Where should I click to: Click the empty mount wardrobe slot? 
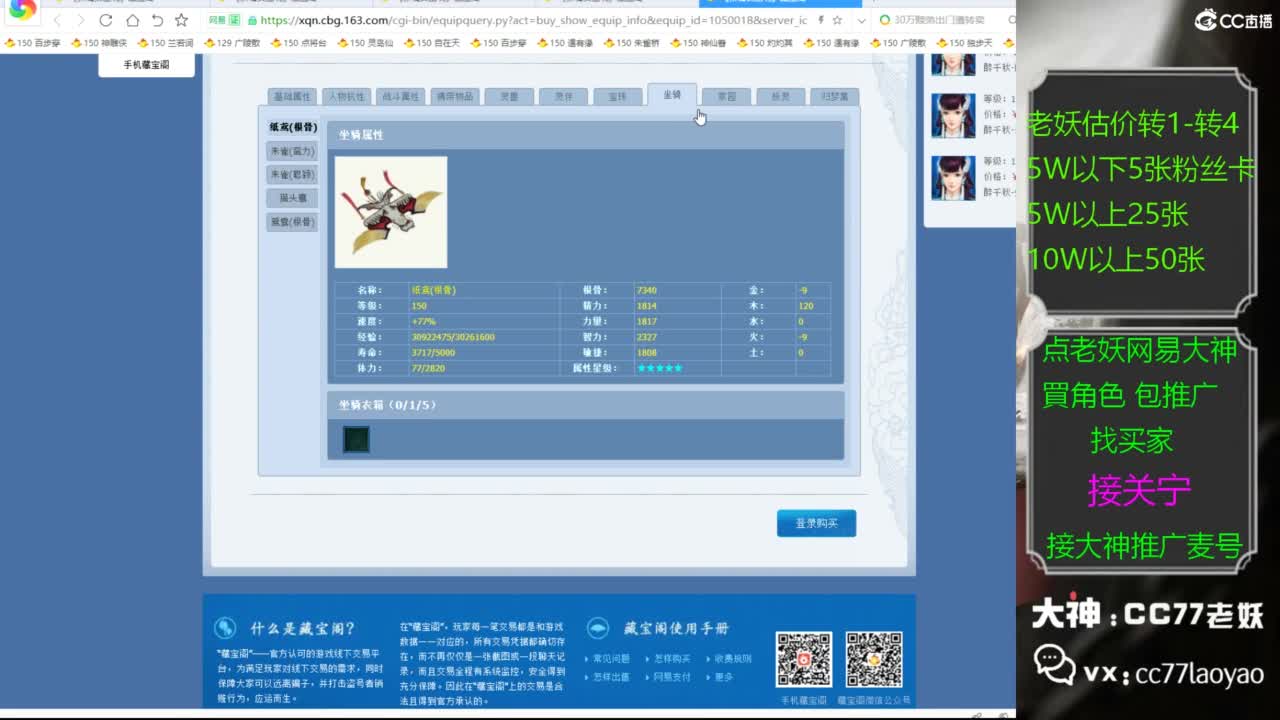[x=356, y=439]
